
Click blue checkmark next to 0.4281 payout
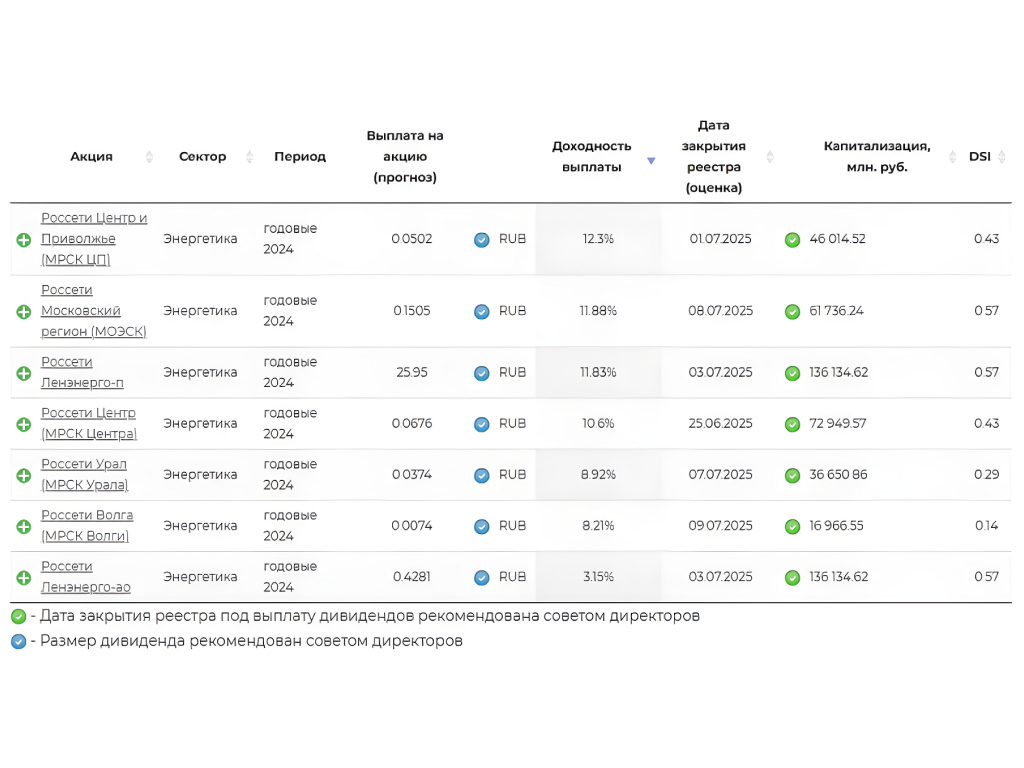point(481,578)
